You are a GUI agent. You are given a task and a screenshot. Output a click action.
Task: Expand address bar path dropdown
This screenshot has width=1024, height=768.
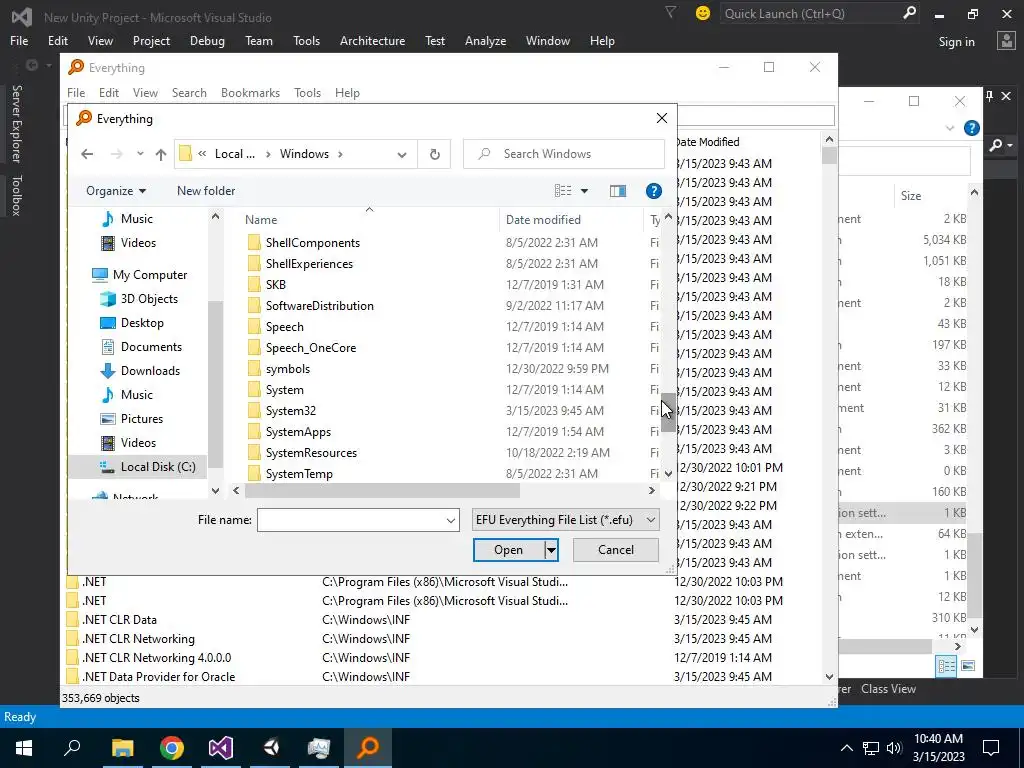tap(402, 155)
